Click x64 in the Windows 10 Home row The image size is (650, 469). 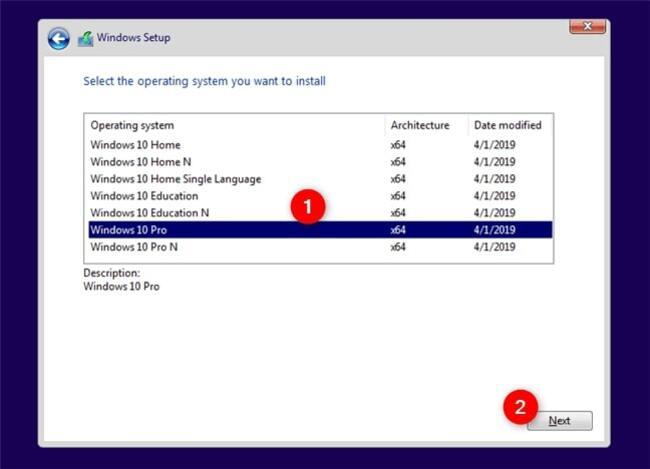pyautogui.click(x=398, y=145)
